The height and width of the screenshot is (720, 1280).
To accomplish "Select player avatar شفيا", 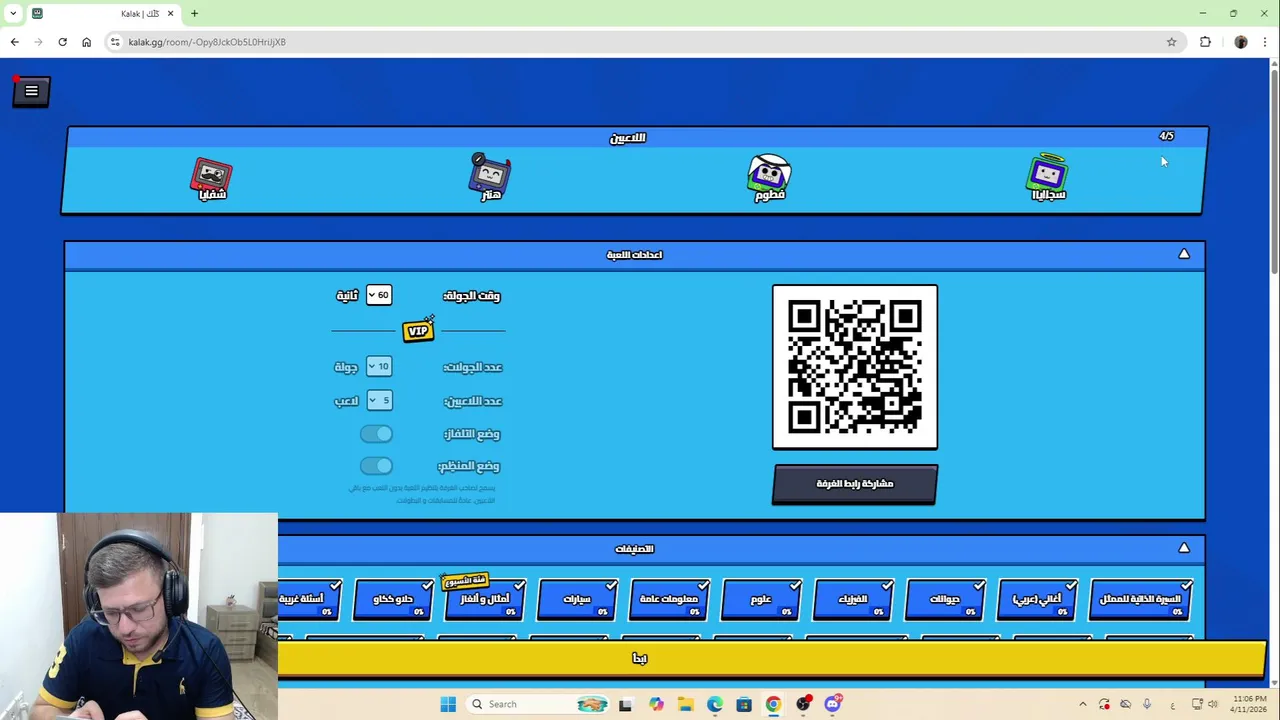I will click(212, 178).
